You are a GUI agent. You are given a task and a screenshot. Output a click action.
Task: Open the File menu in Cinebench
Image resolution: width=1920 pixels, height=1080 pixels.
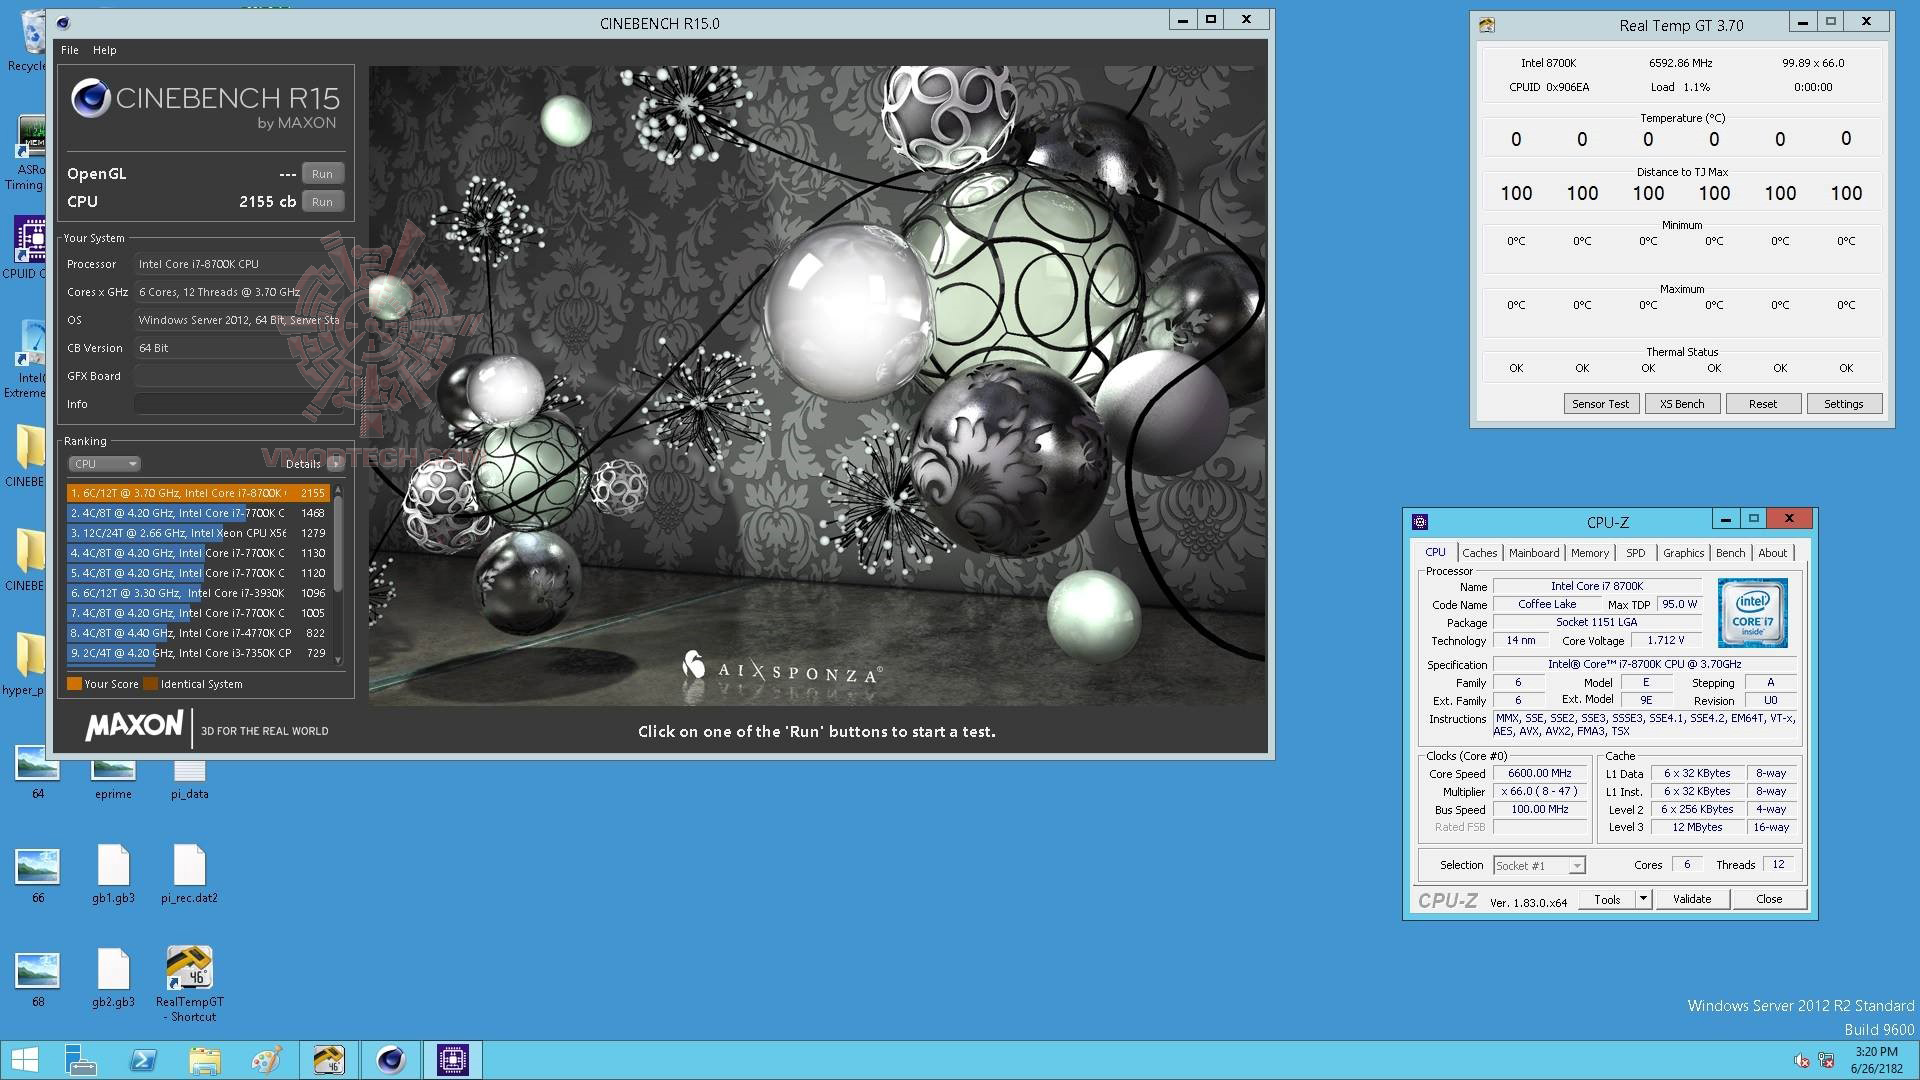coord(69,50)
